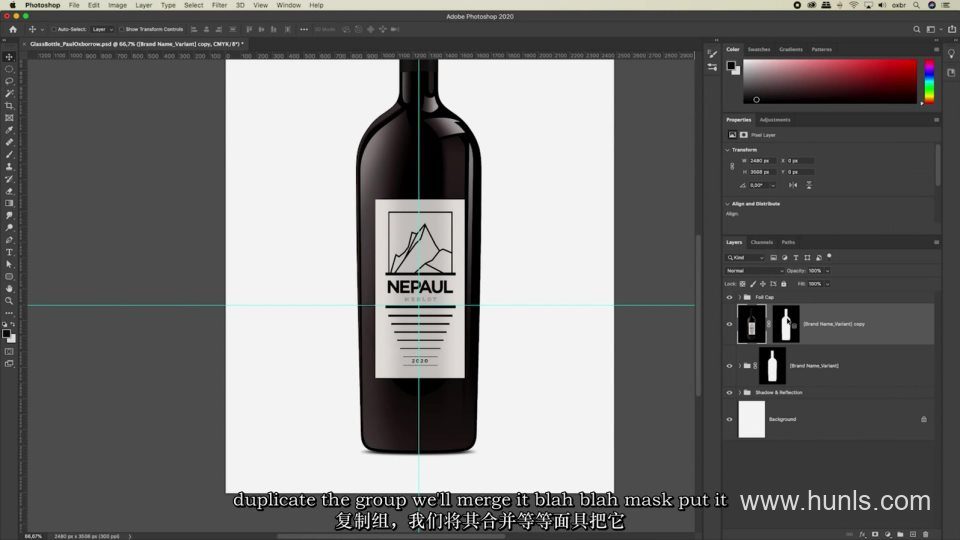Hide the [Brand Name_Variant] group
The image size is (960, 540).
729,366
